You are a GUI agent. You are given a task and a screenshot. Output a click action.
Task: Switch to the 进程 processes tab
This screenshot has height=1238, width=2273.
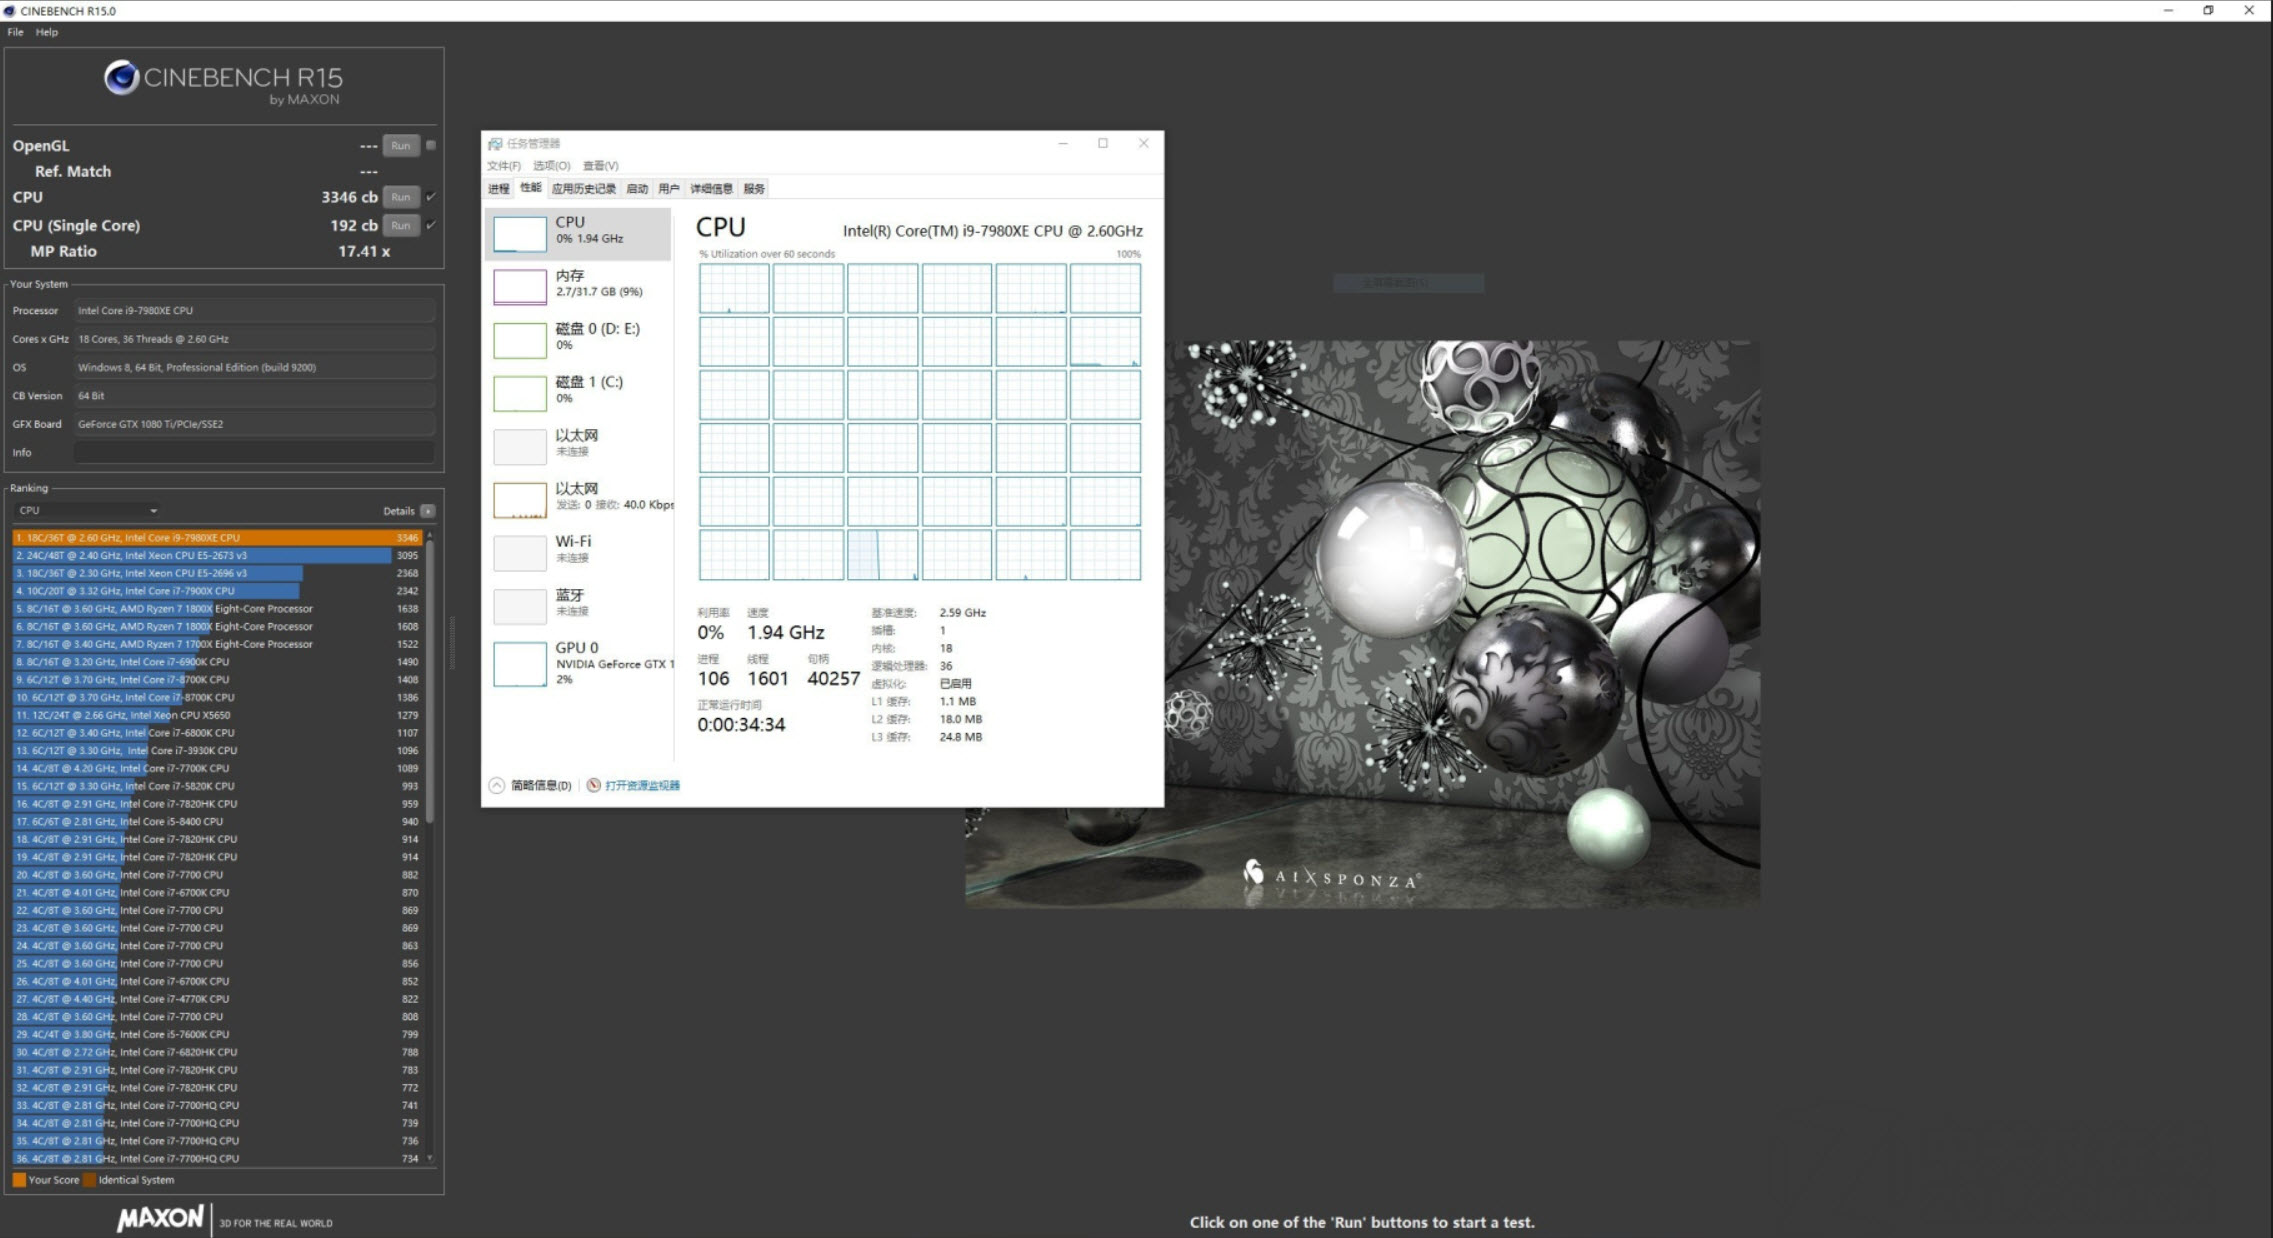[498, 188]
